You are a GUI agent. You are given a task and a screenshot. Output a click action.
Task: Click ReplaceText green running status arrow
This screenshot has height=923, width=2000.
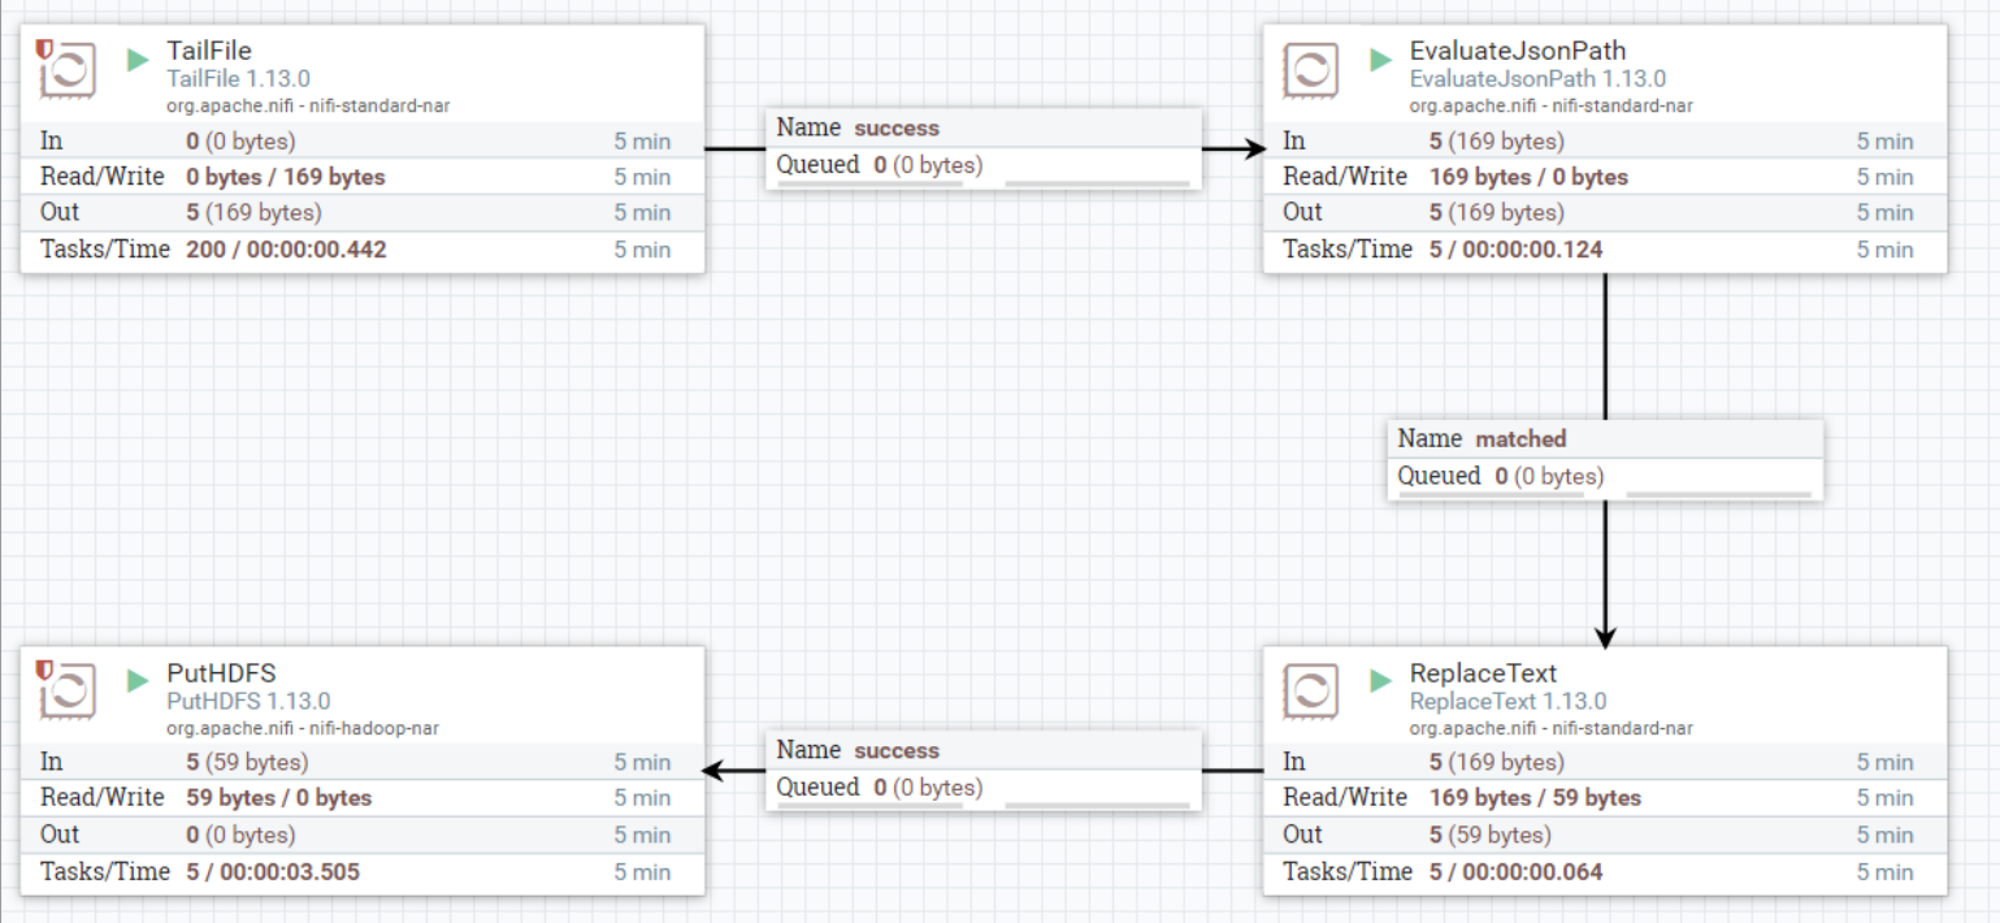[x=1381, y=682]
